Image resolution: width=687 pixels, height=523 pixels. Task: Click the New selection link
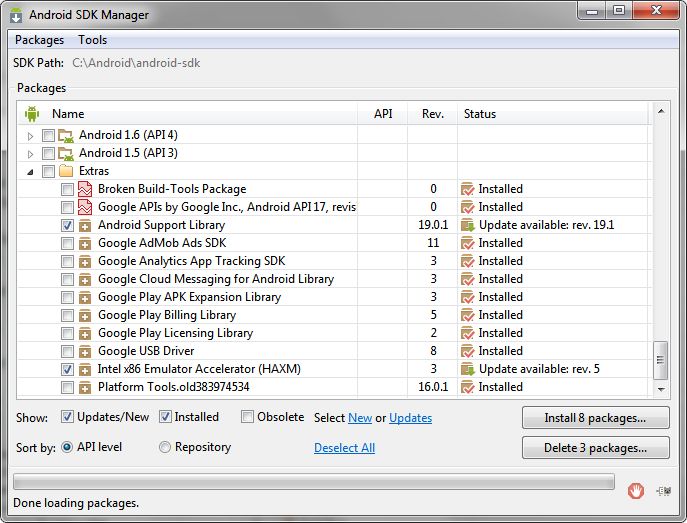point(360,418)
